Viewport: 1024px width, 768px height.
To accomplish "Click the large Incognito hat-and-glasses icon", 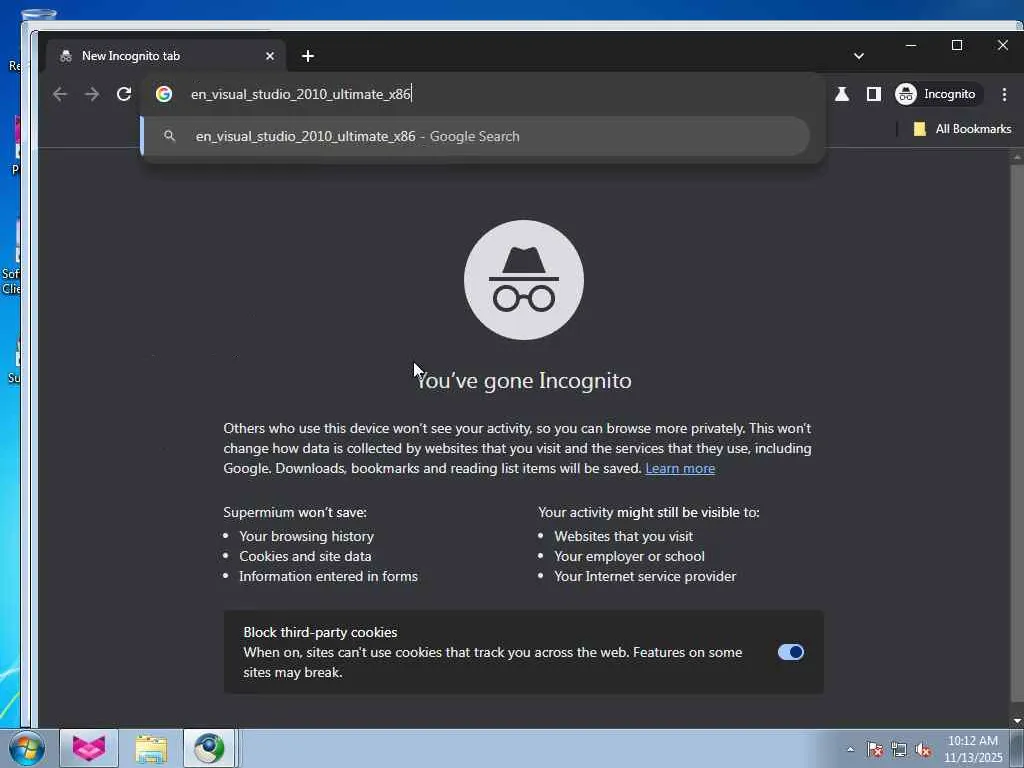I will [x=524, y=280].
